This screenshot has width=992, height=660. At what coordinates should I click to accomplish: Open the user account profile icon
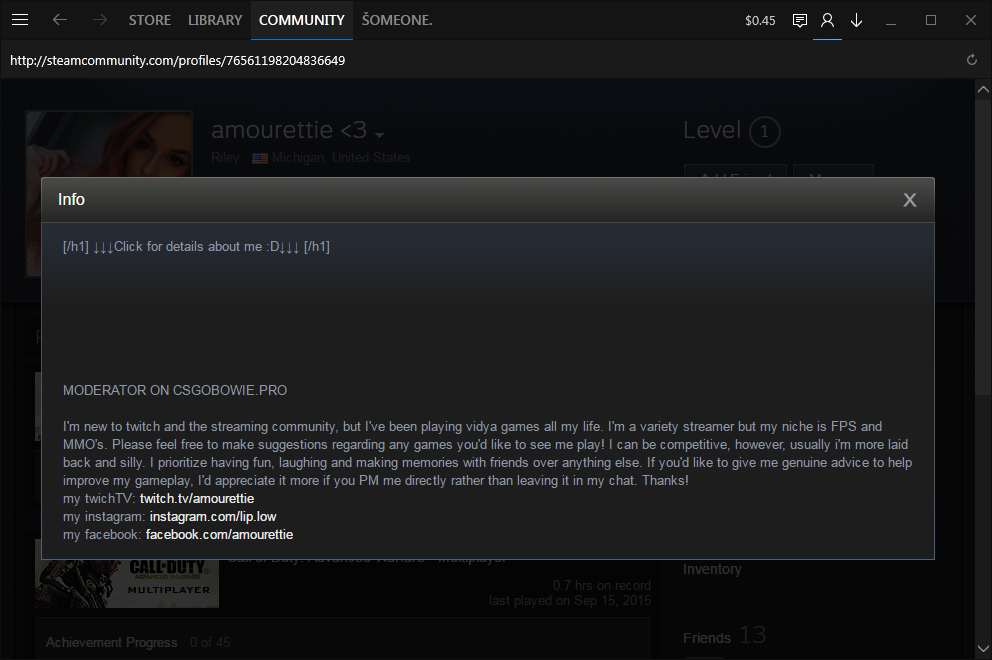[x=827, y=20]
